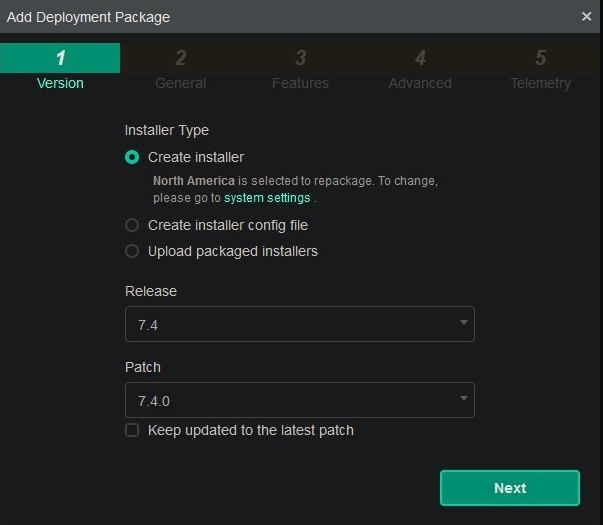Click the Patch dropdown arrow
The width and height of the screenshot is (603, 525).
pos(464,399)
